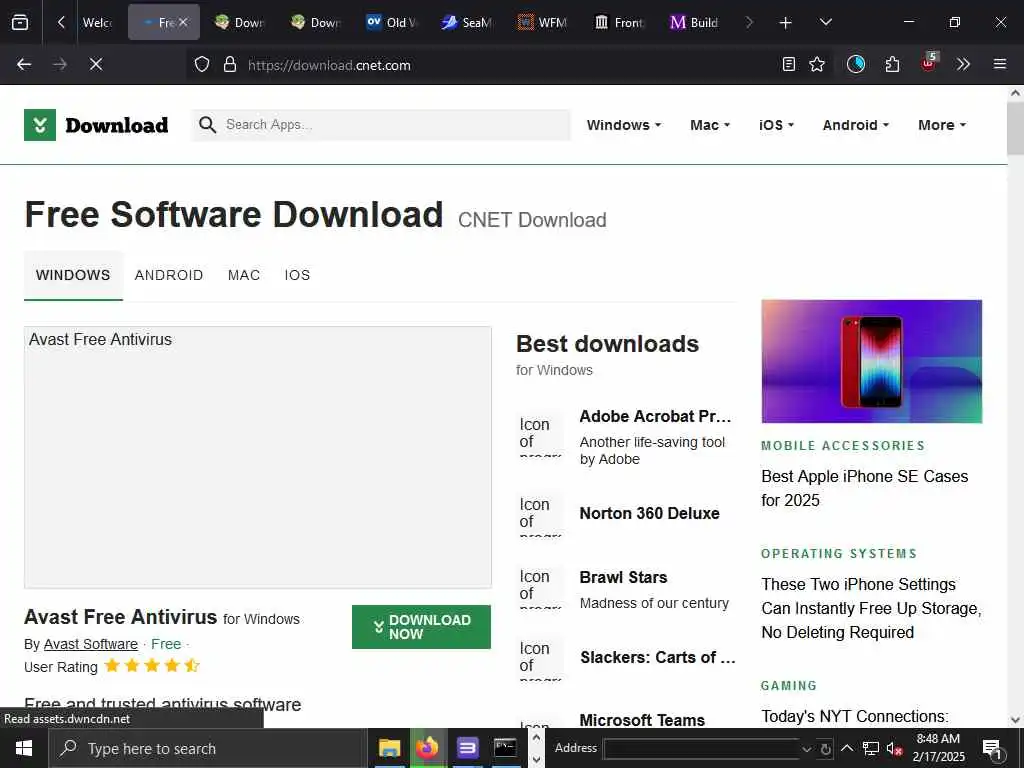Screen dimensions: 1024x768
Task: Expand the Android navigation dropdown
Action: tap(856, 125)
